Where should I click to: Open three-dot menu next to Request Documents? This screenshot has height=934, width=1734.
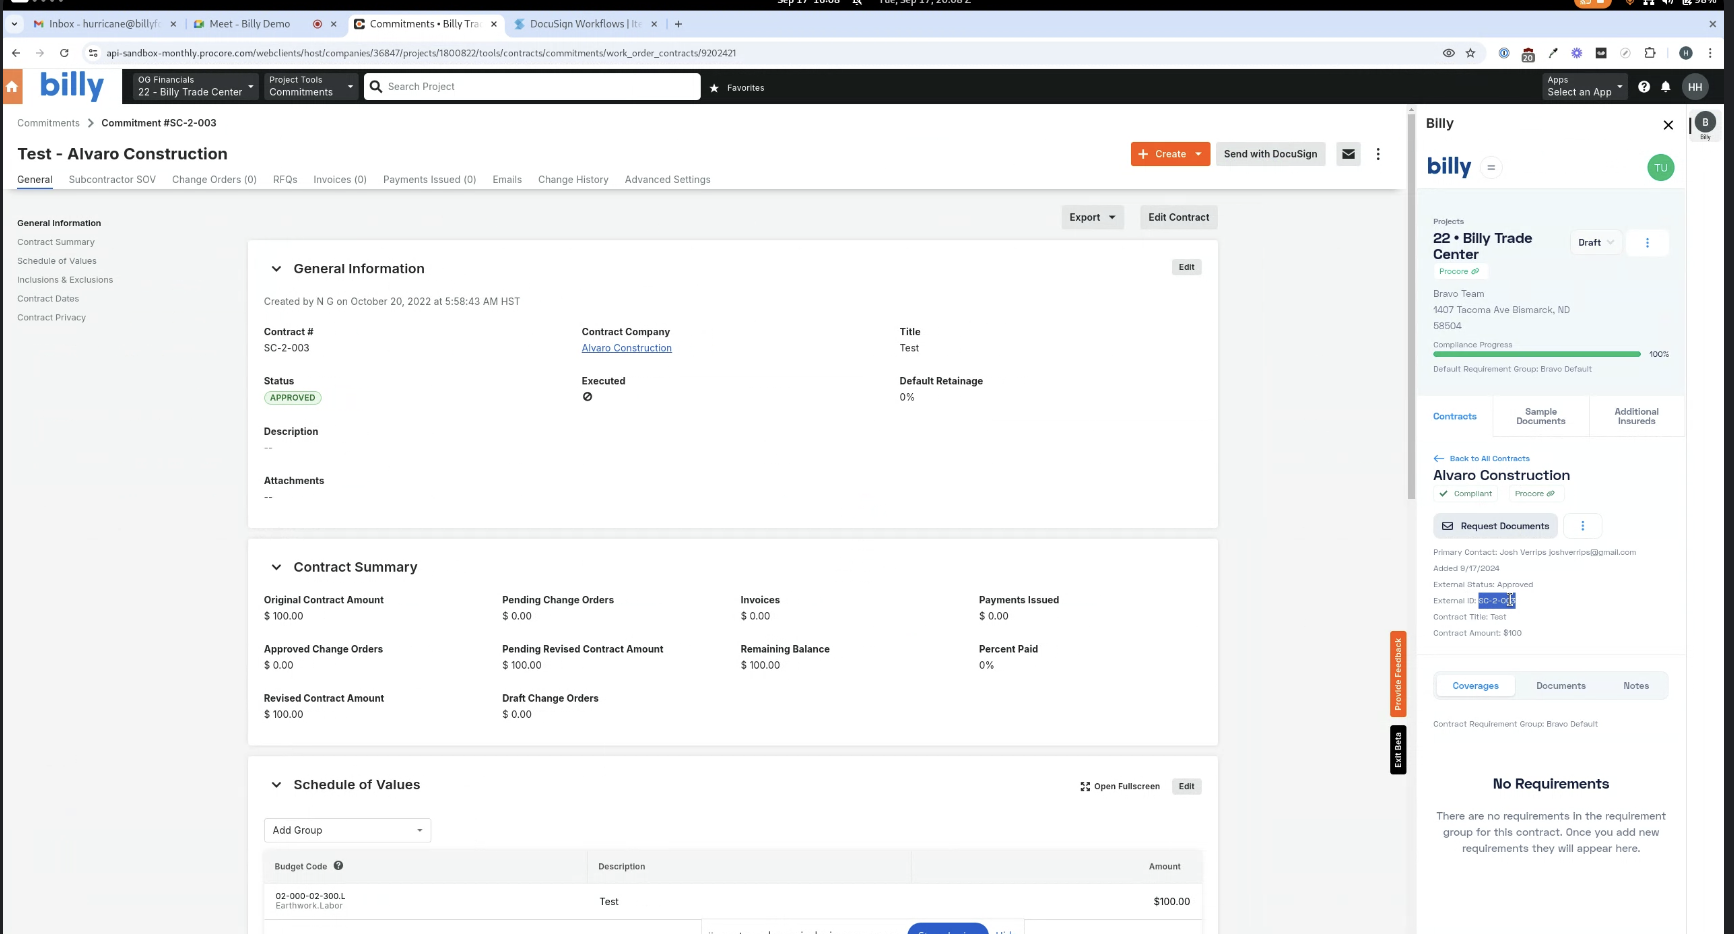click(x=1582, y=526)
